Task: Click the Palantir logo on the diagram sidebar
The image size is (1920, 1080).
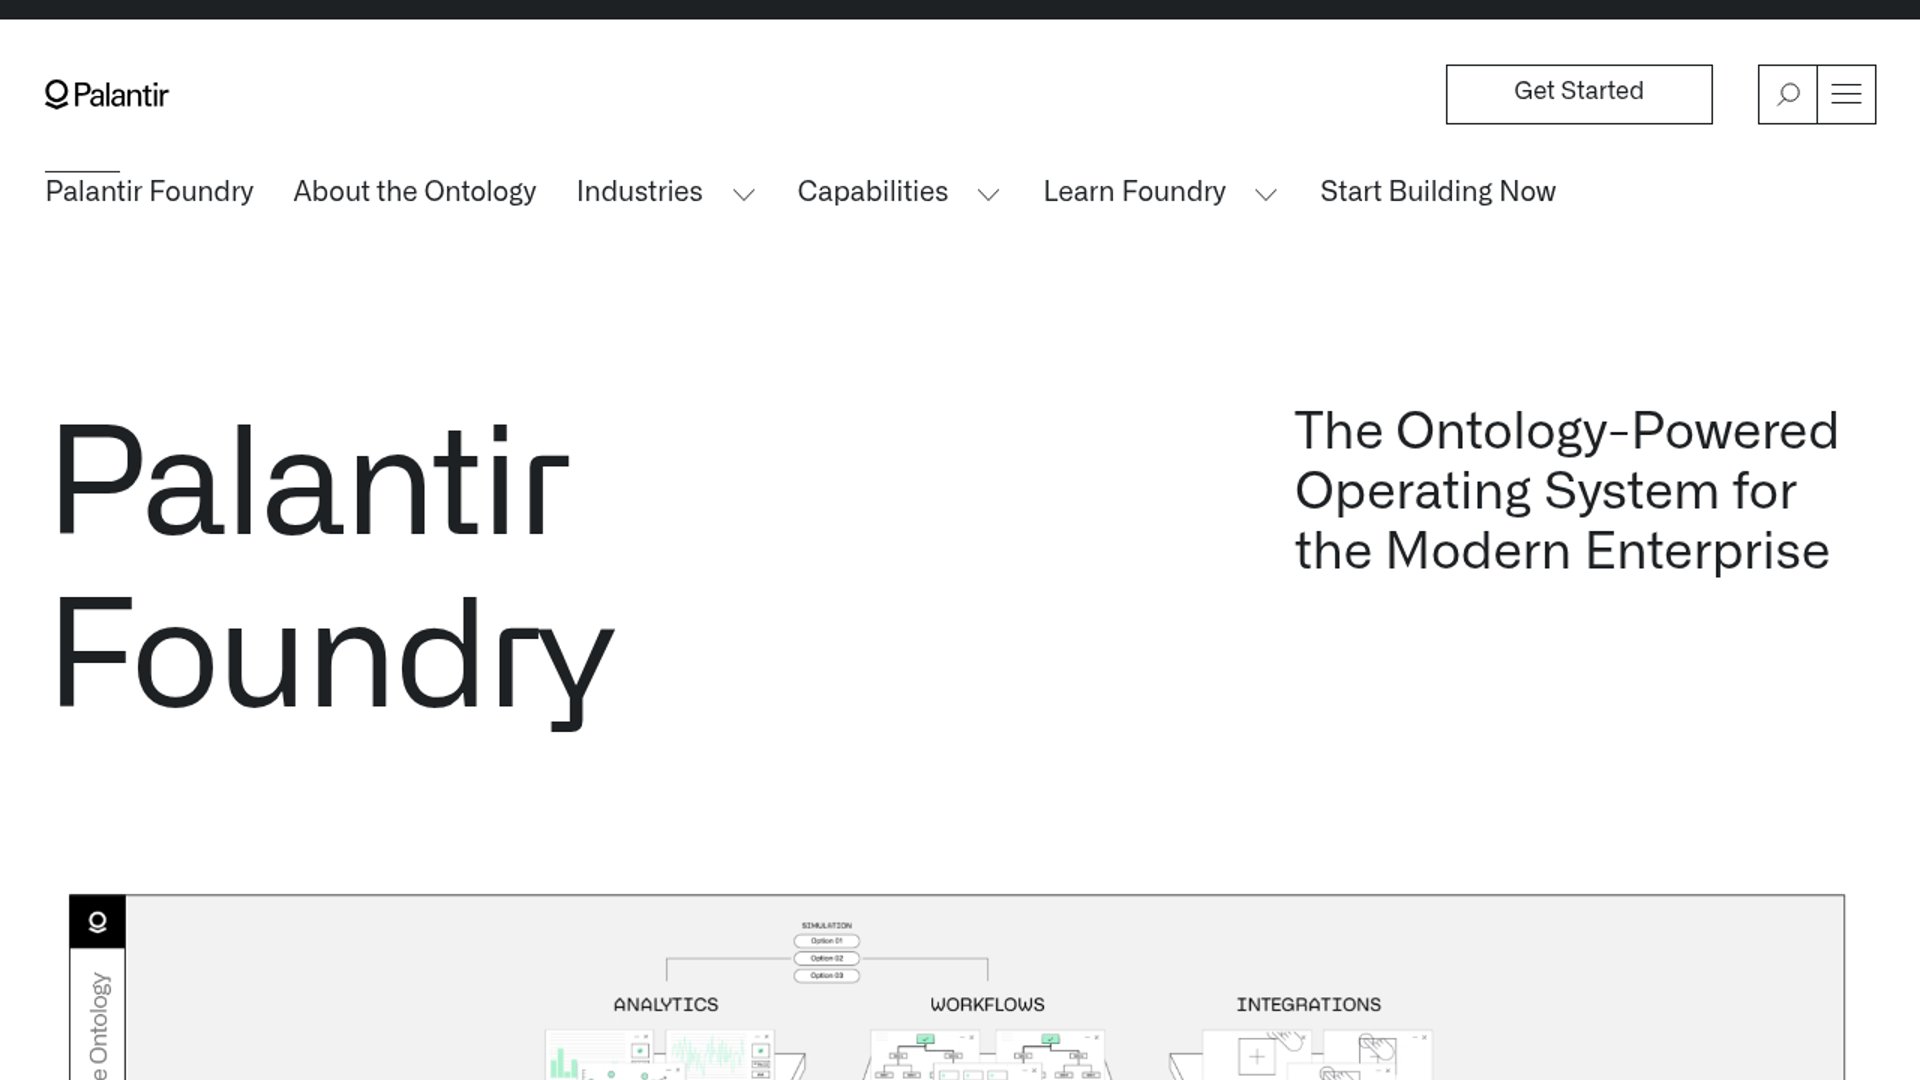Action: tap(97, 921)
